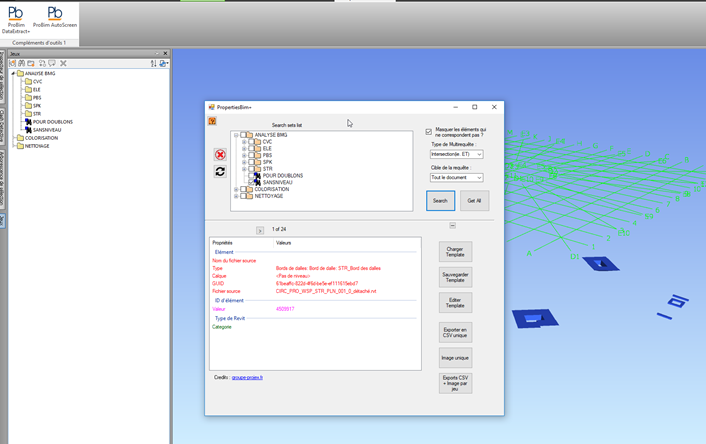The image size is (706, 444).
Task: Collapse ANALYSE BMG in Jeux panel
Action: coord(13,73)
